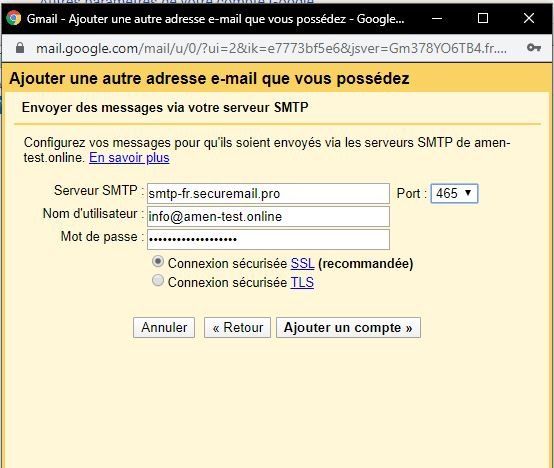Image resolution: width=554 pixels, height=468 pixels.
Task: Click the padlock site info icon
Action: (20, 48)
